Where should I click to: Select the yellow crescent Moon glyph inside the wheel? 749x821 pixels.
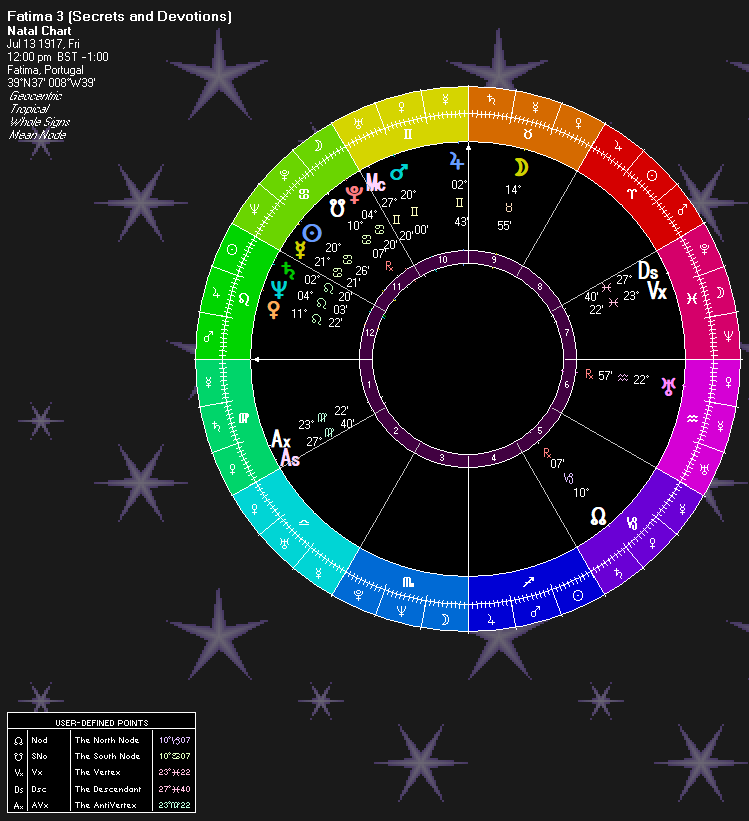[521, 168]
